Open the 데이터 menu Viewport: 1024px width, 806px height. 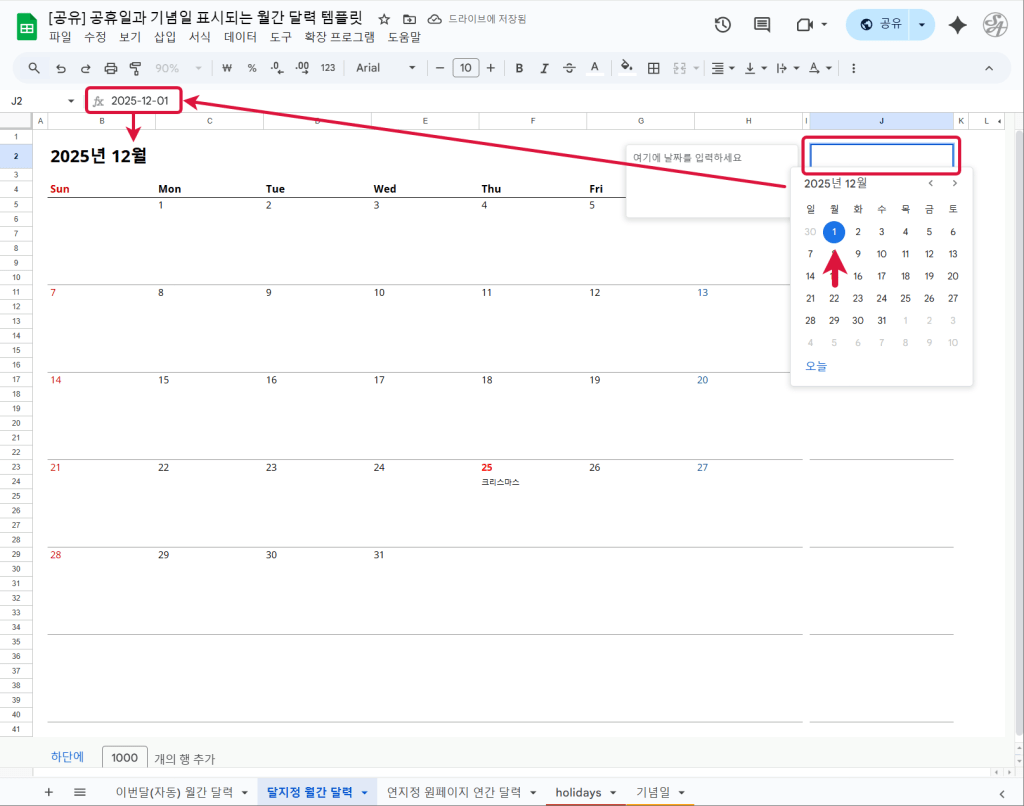240,37
